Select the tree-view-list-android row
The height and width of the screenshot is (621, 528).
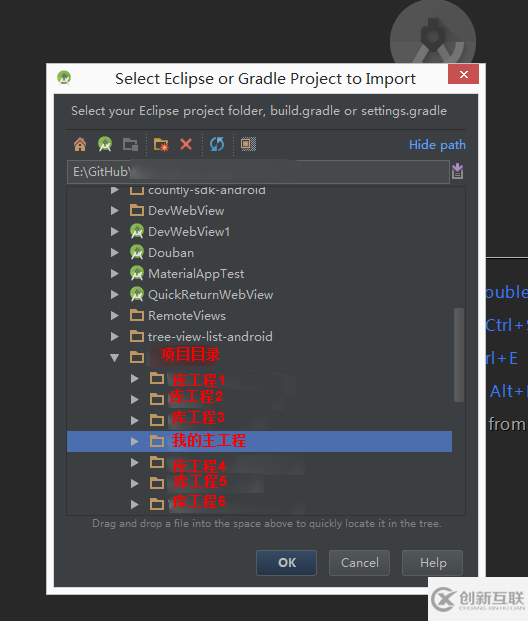259,337
